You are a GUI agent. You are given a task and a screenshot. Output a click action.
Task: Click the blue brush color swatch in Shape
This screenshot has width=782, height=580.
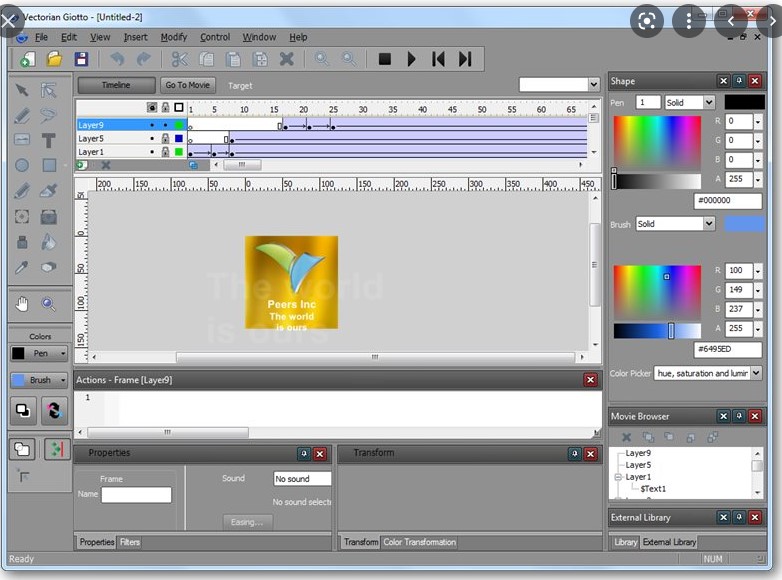click(744, 223)
